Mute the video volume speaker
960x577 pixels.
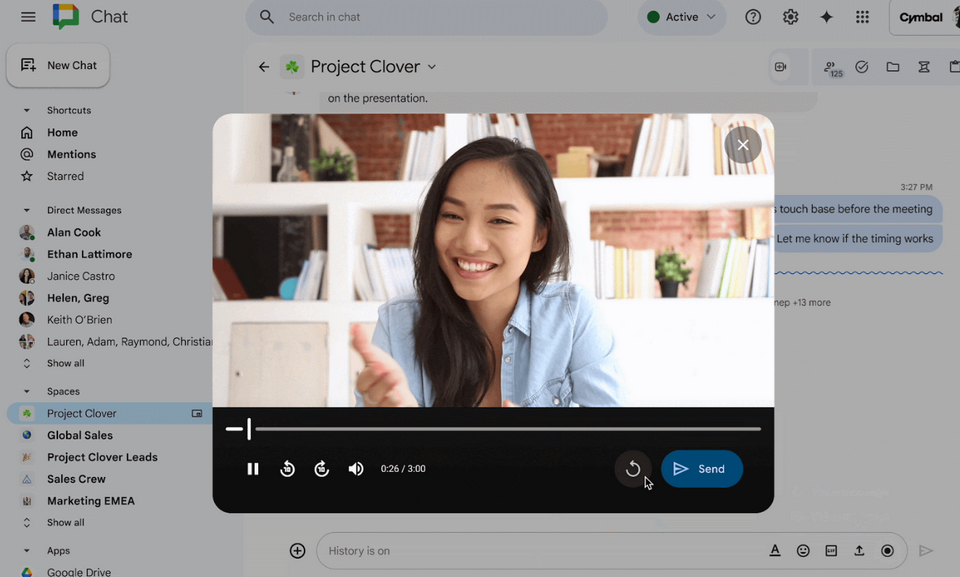point(356,469)
